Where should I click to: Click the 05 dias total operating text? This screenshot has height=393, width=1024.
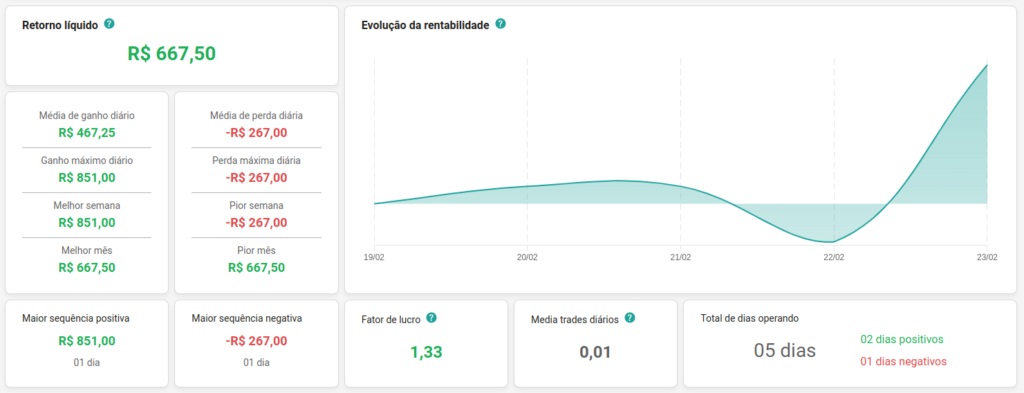[785, 351]
